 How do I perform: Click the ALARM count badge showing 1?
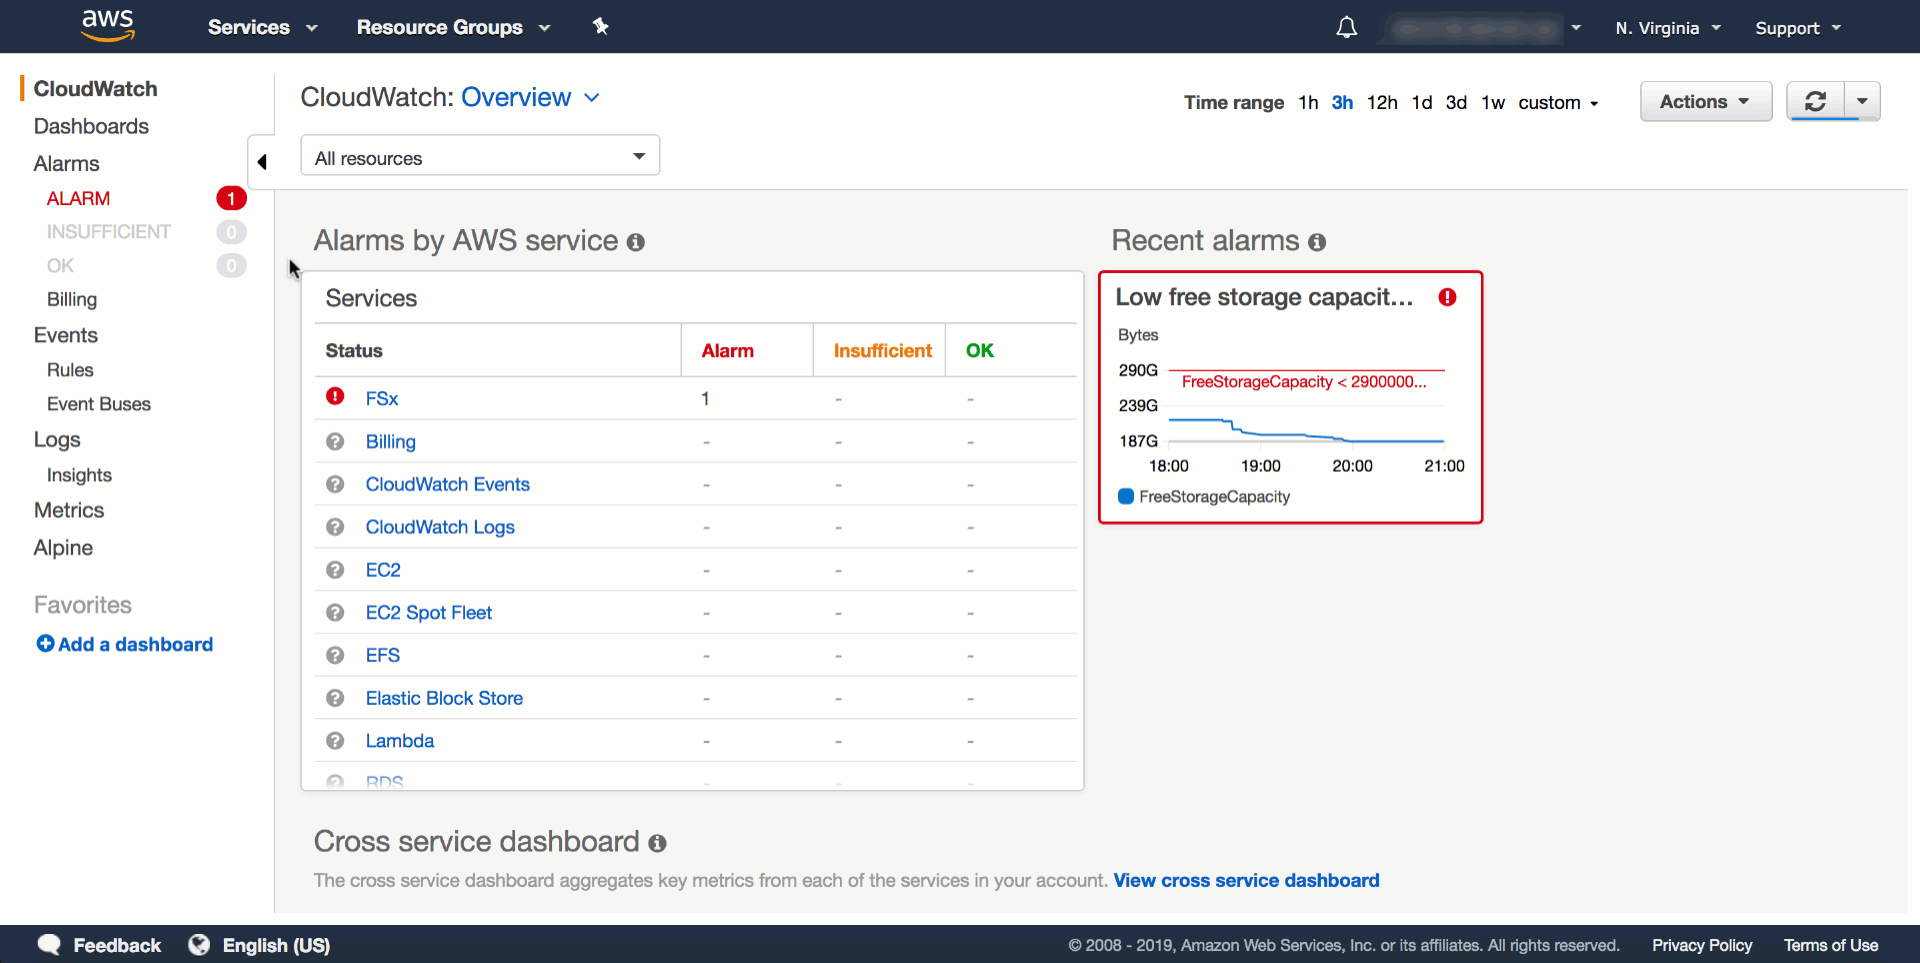pos(231,198)
